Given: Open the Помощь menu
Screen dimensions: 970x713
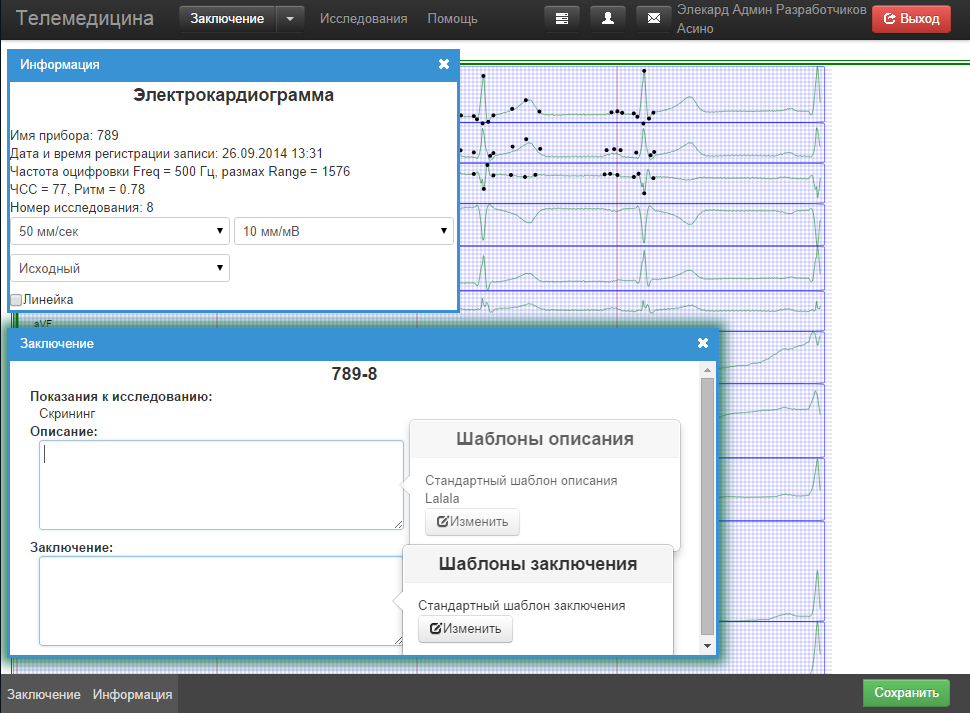Looking at the screenshot, I should coord(452,19).
